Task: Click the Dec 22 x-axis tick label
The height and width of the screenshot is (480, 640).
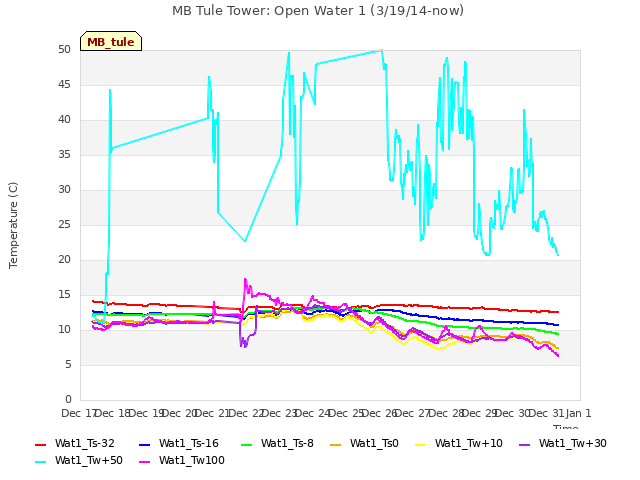Action: click(246, 413)
